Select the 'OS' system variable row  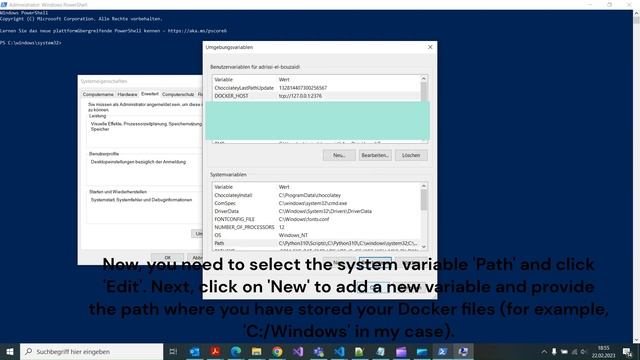[316, 235]
